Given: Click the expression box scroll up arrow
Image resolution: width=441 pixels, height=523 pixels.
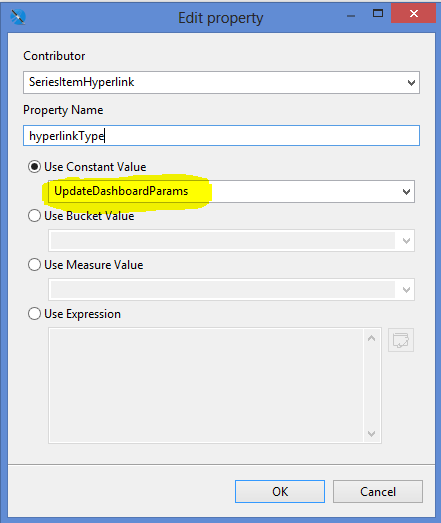Looking at the screenshot, I should pos(371,338).
